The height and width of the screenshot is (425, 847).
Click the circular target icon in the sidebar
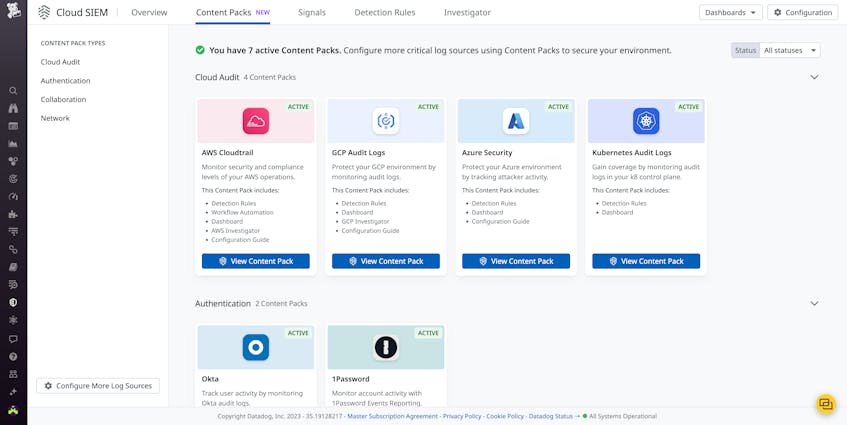click(13, 179)
